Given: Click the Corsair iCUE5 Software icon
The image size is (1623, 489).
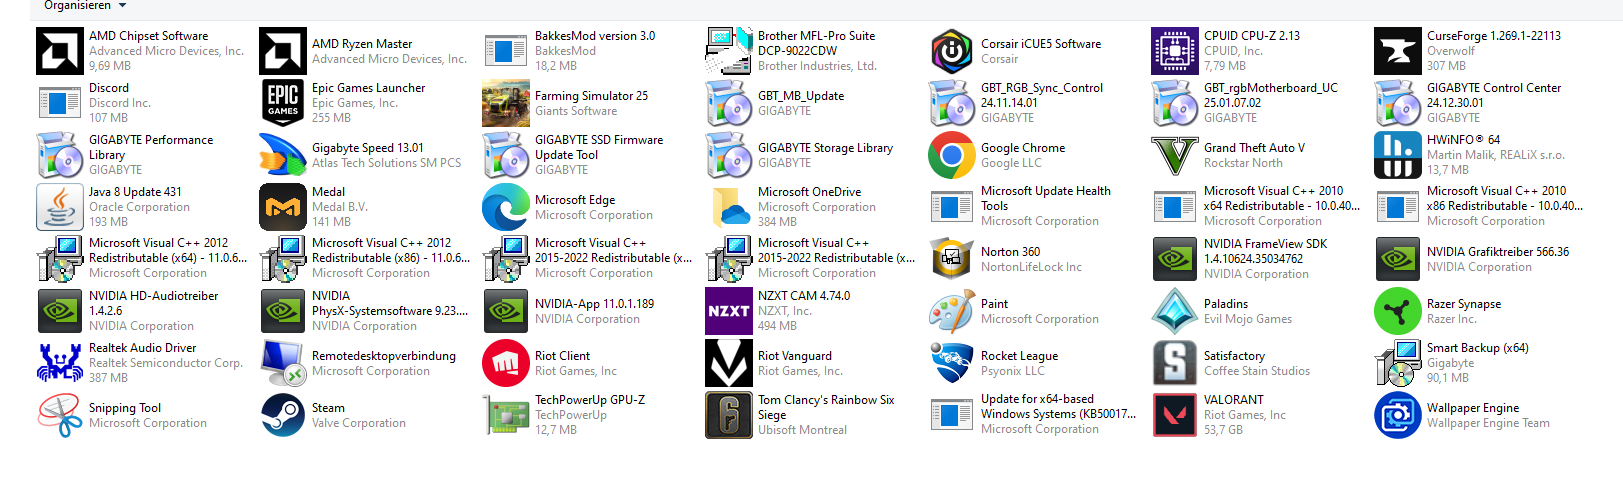Looking at the screenshot, I should click(952, 51).
